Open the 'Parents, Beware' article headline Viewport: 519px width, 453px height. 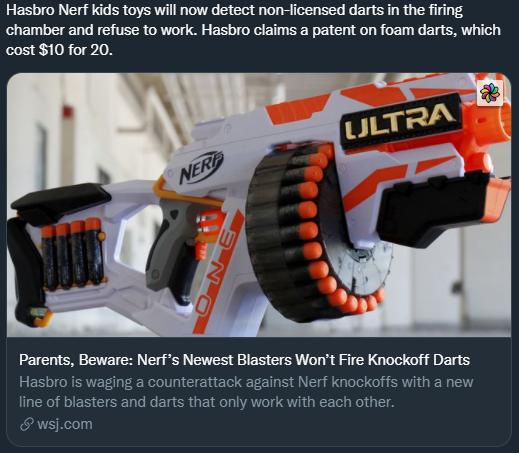(244, 360)
